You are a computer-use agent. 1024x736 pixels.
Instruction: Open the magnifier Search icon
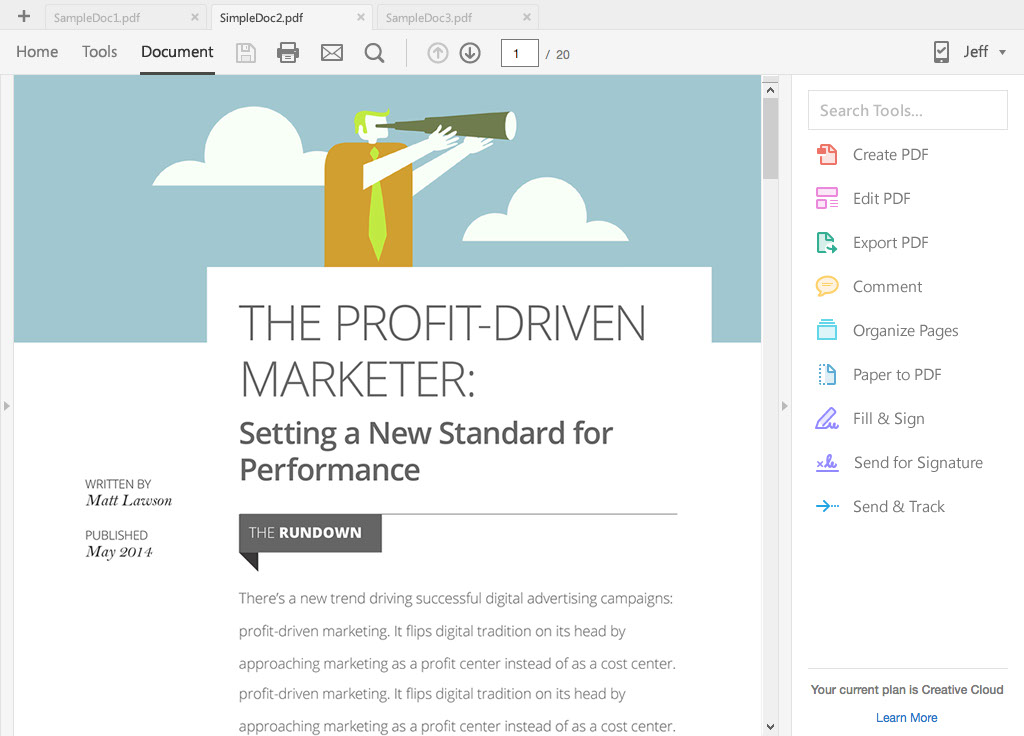pyautogui.click(x=375, y=53)
